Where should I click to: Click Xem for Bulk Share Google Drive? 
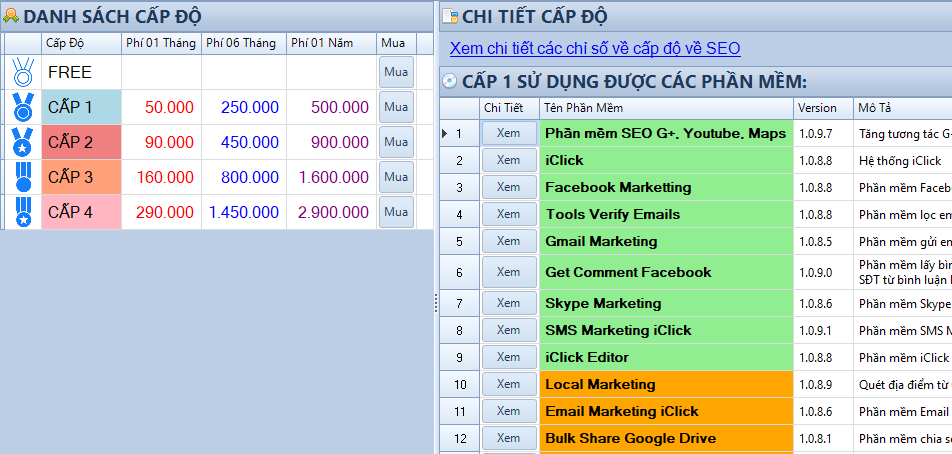coord(509,438)
